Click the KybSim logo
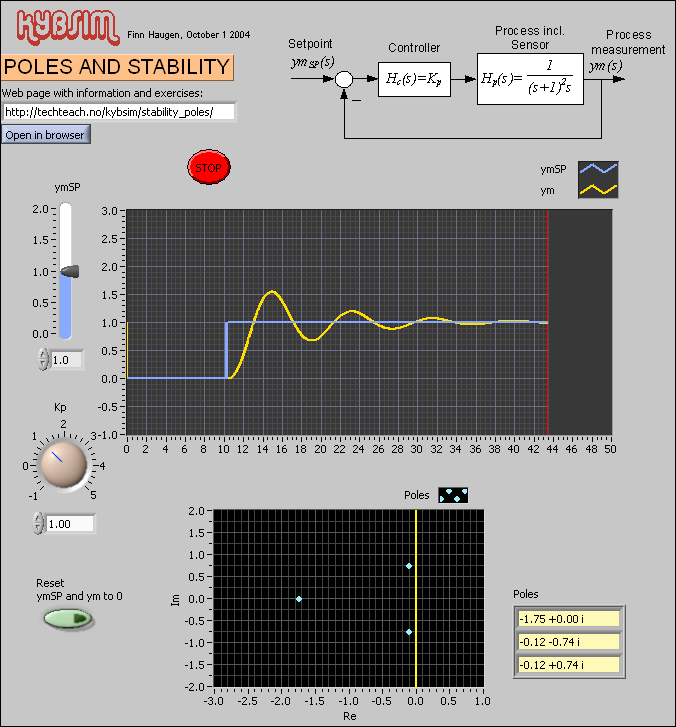This screenshot has width=676, height=727. pos(60,25)
